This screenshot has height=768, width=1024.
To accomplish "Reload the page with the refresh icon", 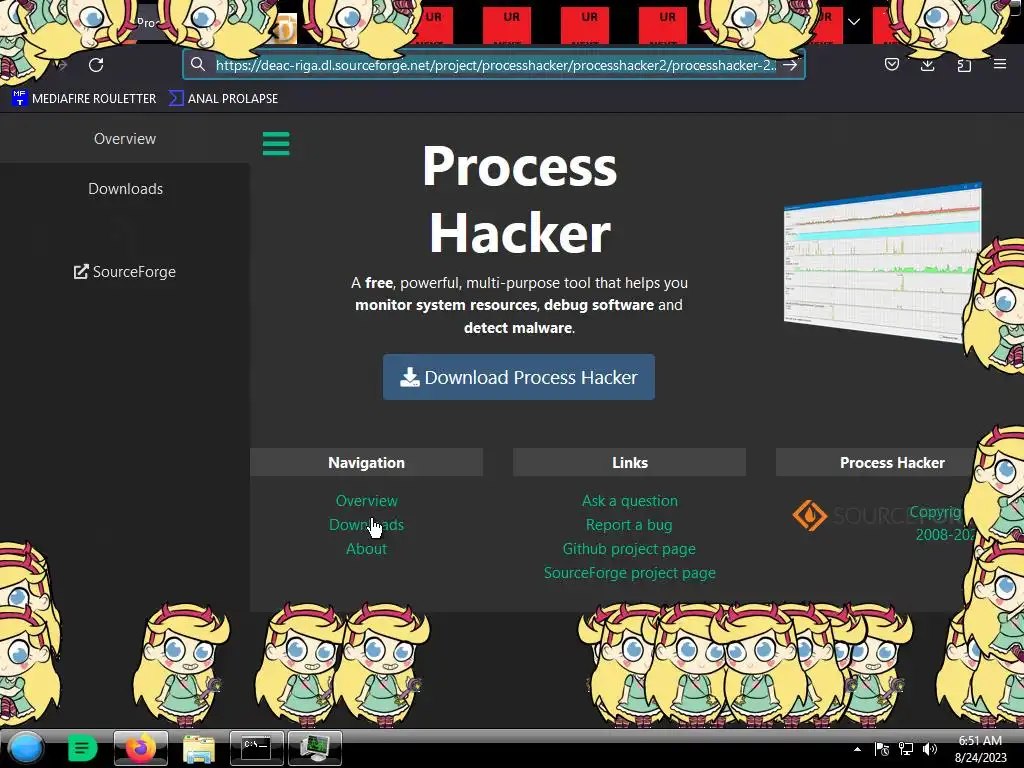I will [x=96, y=65].
